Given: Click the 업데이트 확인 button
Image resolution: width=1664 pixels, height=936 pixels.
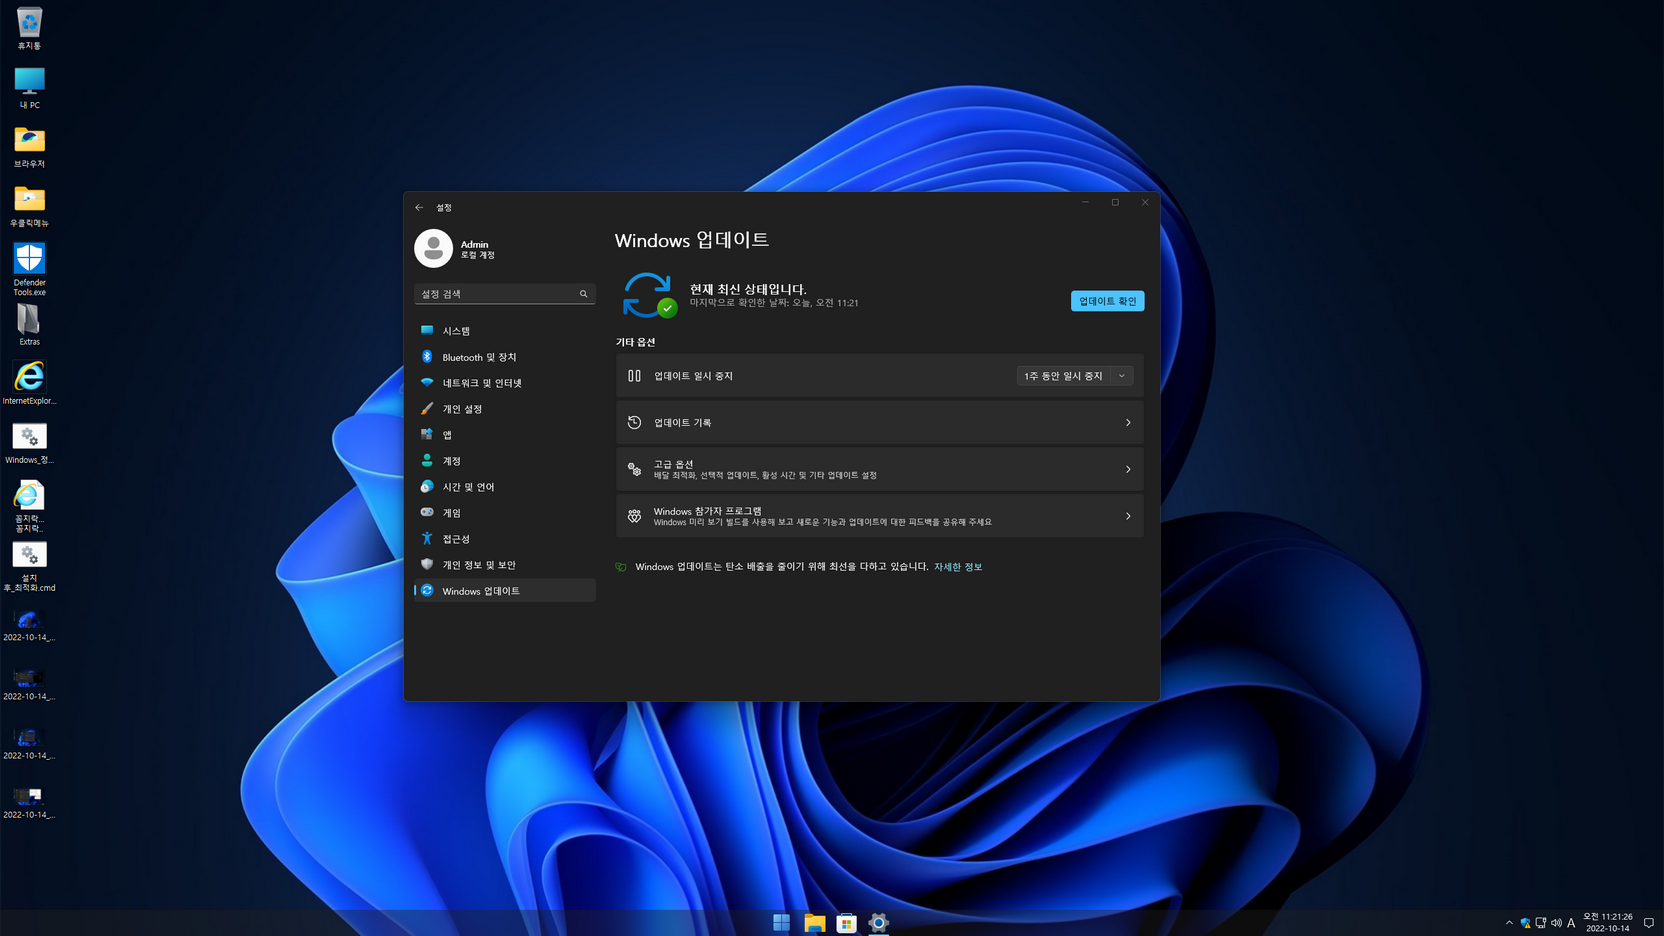Looking at the screenshot, I should (1107, 301).
